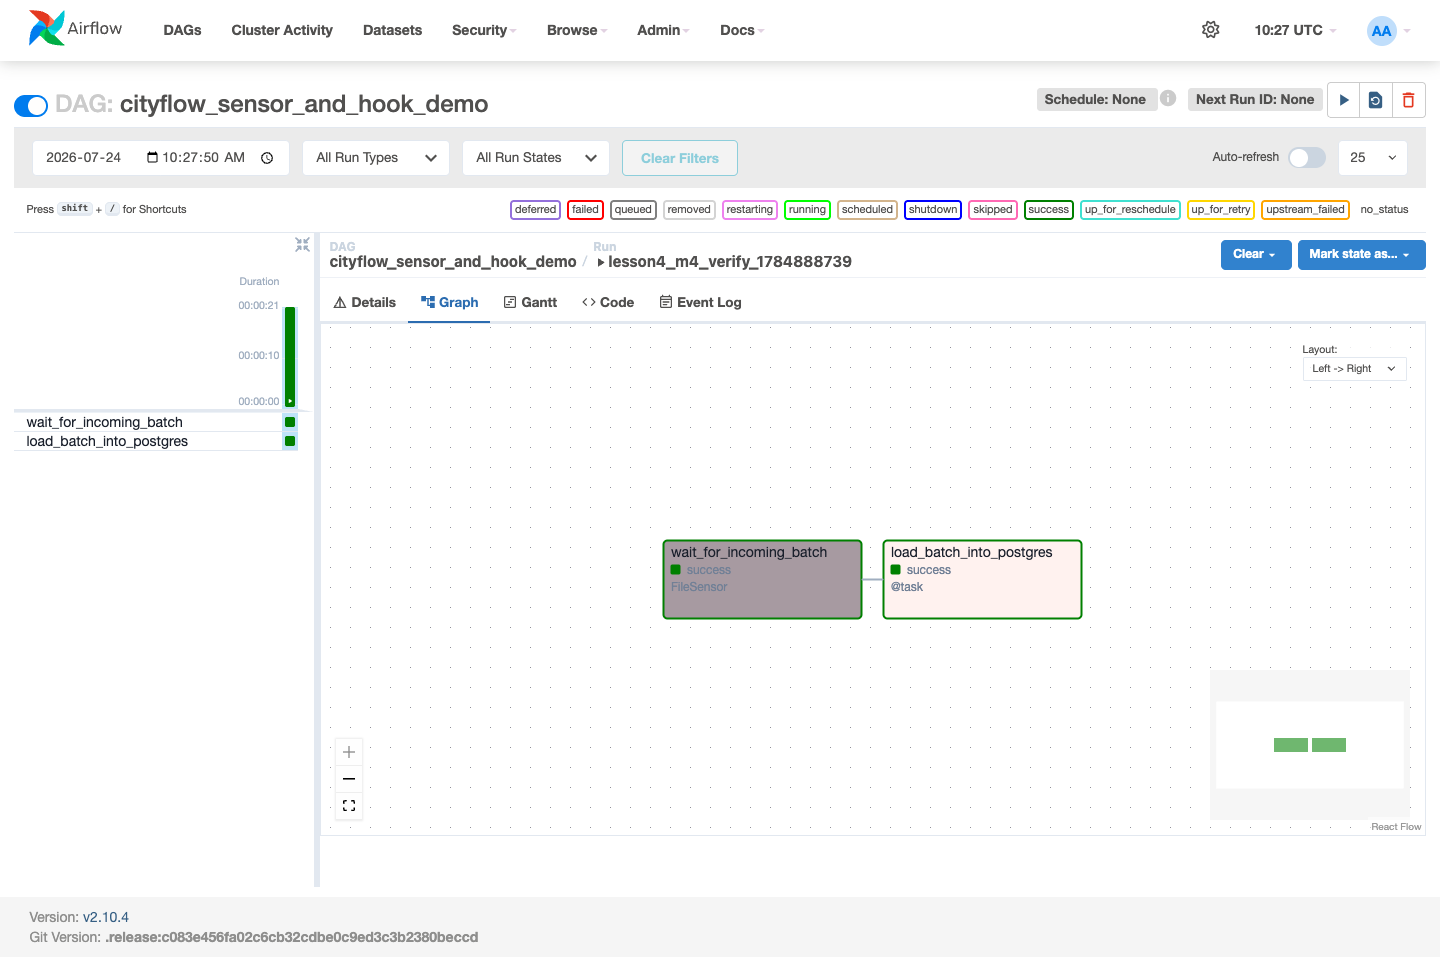Highlight the upstream_failed status legend
The height and width of the screenshot is (957, 1440).
click(x=1305, y=209)
